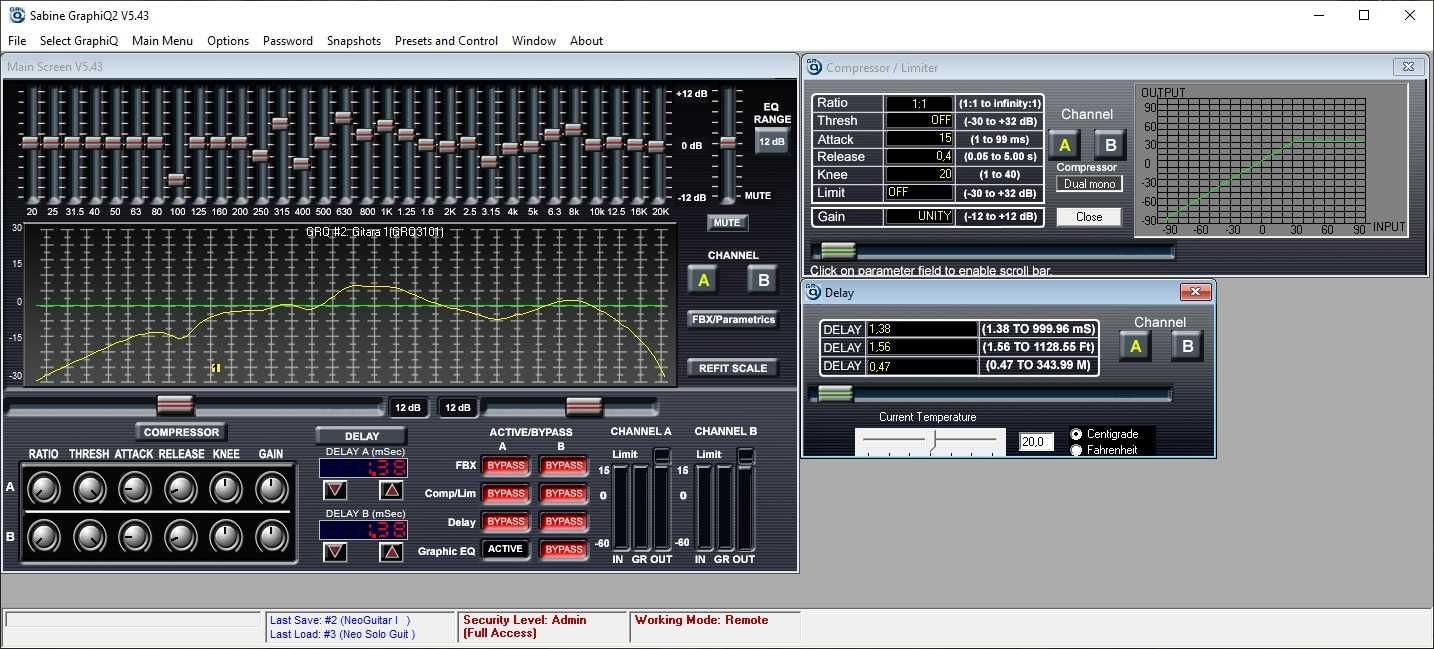Click the Ratio field in Compressor / Limiter
The height and width of the screenshot is (649, 1434).
click(x=918, y=103)
